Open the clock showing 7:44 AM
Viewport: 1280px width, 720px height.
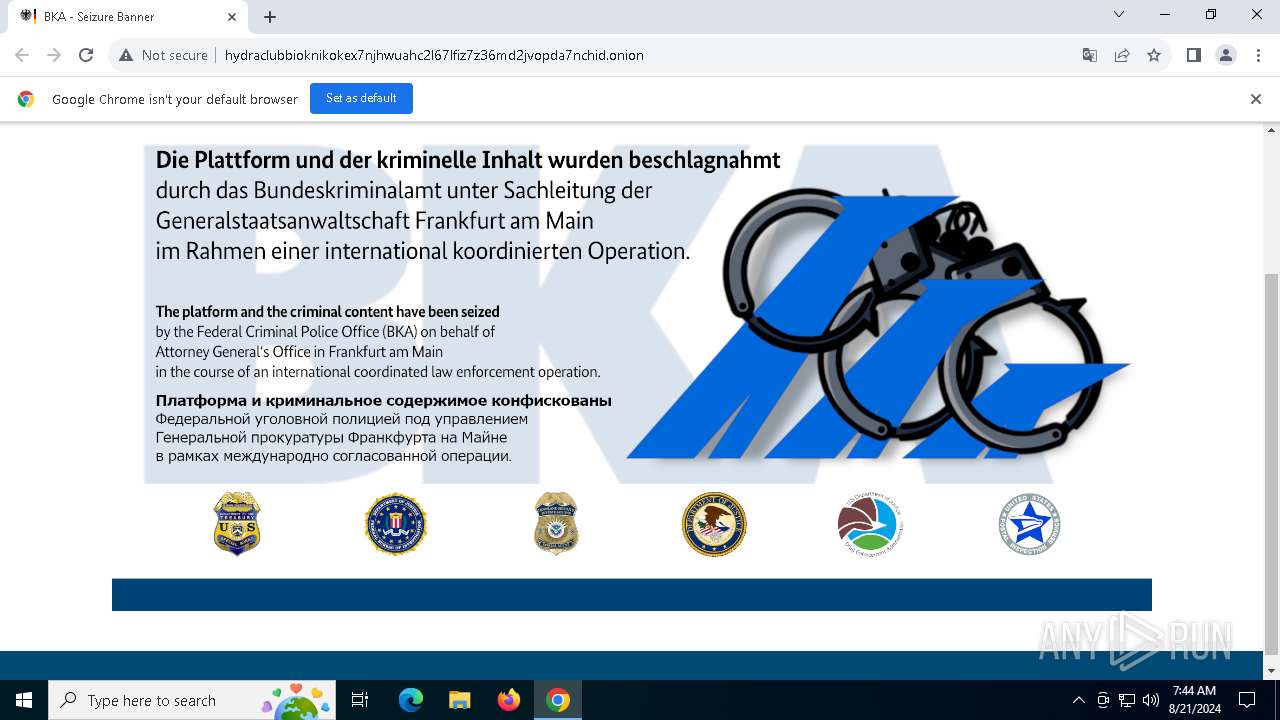(1194, 700)
